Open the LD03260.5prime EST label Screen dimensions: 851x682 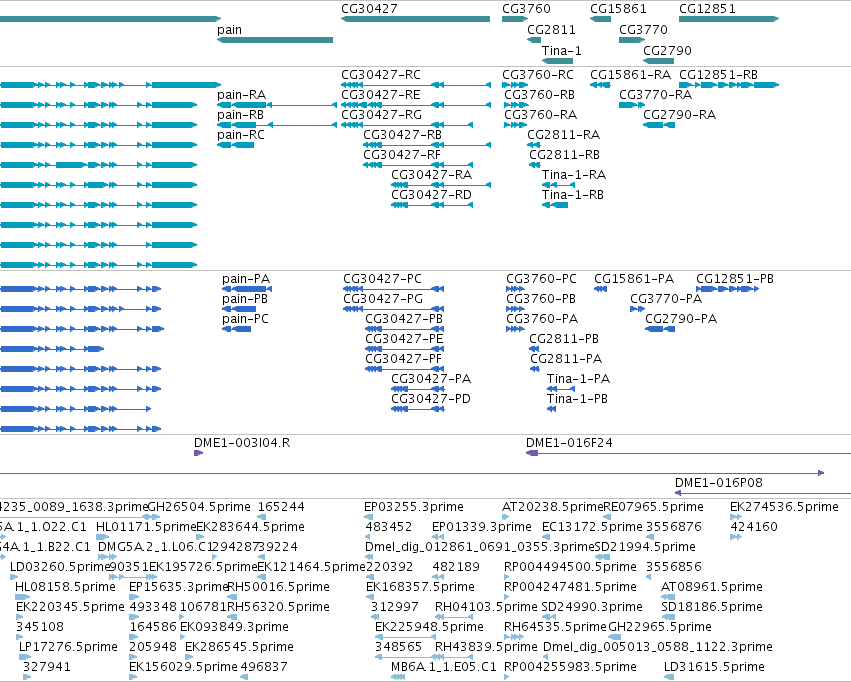pyautogui.click(x=60, y=567)
